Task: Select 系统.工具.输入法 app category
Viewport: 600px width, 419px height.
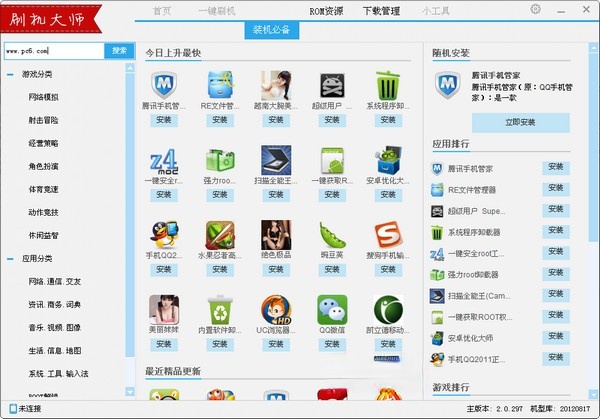Action: [58, 374]
